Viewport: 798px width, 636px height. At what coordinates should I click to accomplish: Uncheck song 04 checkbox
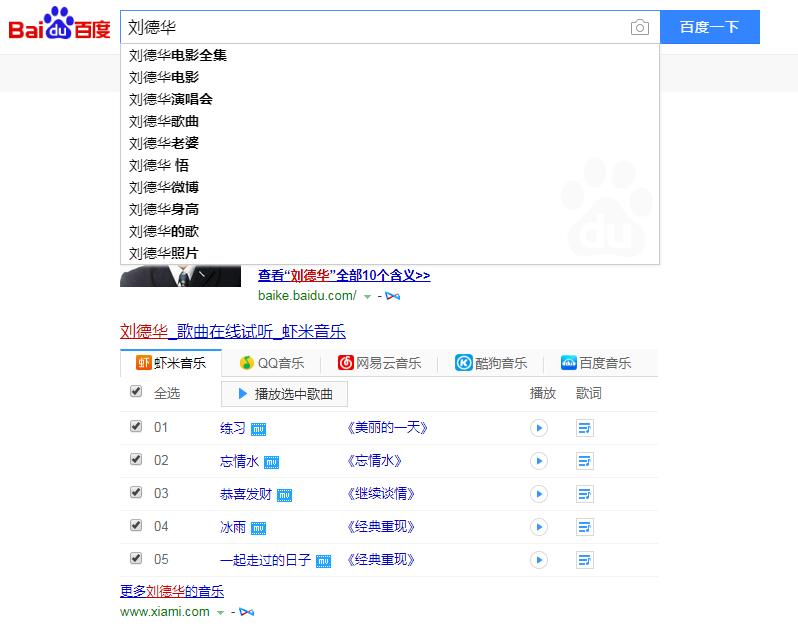coord(136,525)
